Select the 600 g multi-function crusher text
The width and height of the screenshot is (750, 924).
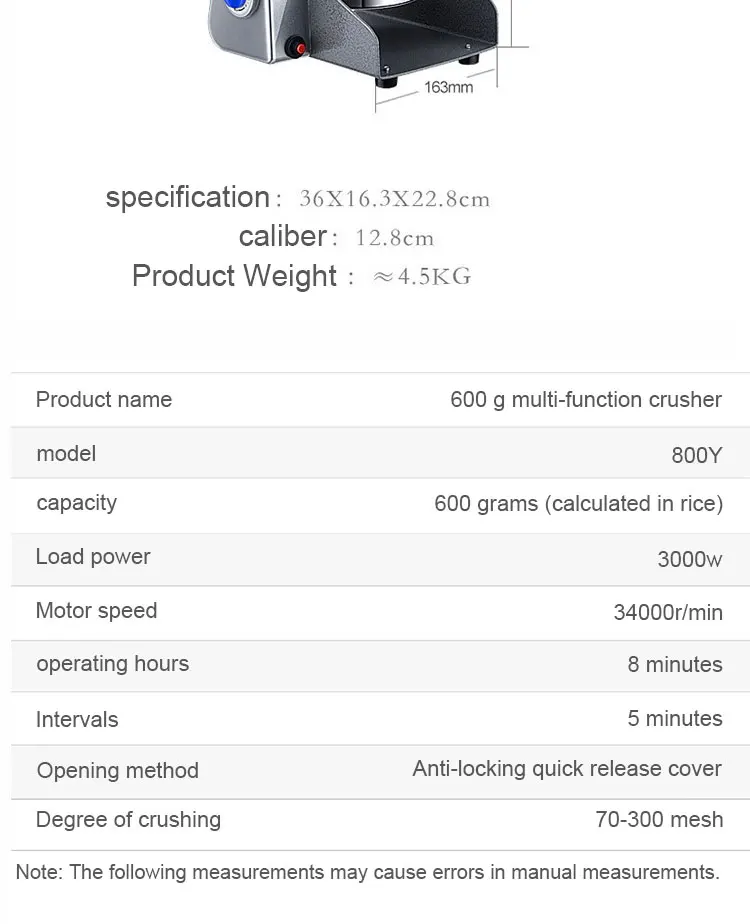click(x=585, y=400)
